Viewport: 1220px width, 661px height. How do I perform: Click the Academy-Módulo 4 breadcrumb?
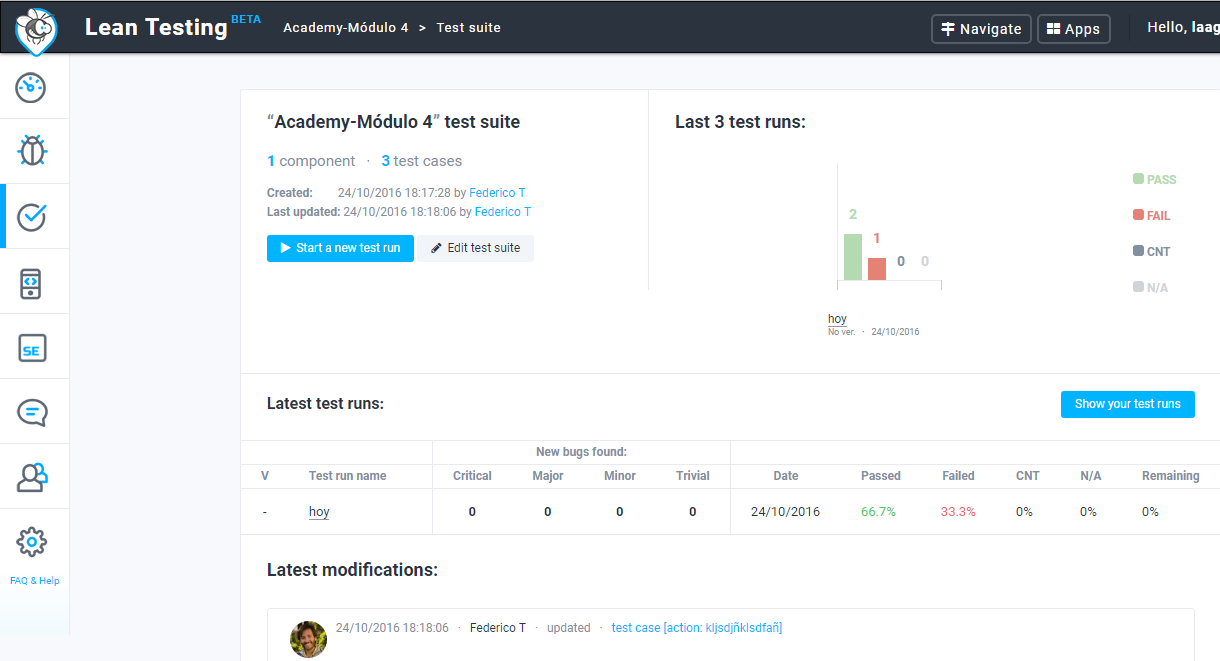tap(345, 28)
